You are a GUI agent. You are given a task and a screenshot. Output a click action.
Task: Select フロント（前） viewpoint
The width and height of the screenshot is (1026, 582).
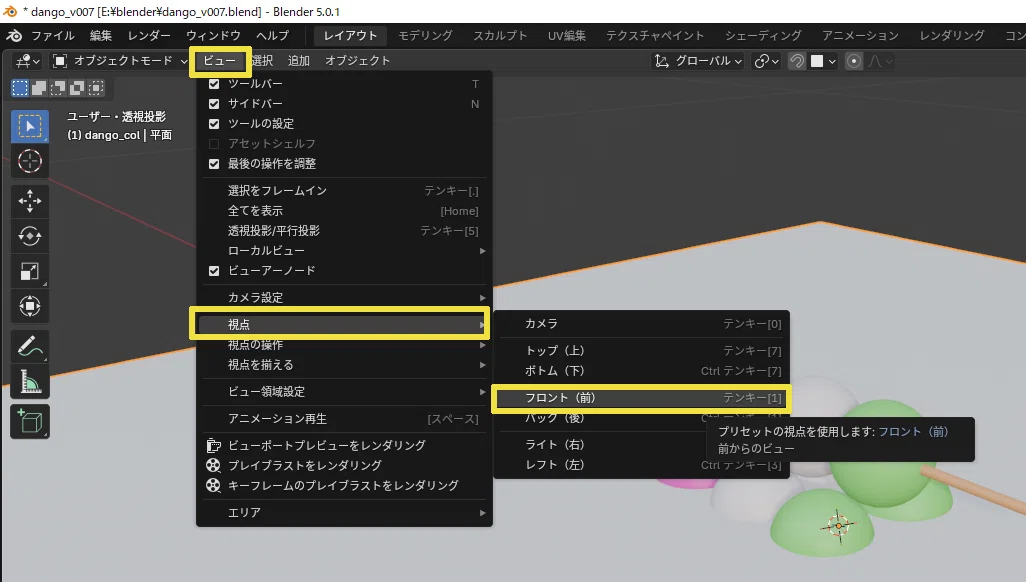pyautogui.click(x=641, y=398)
